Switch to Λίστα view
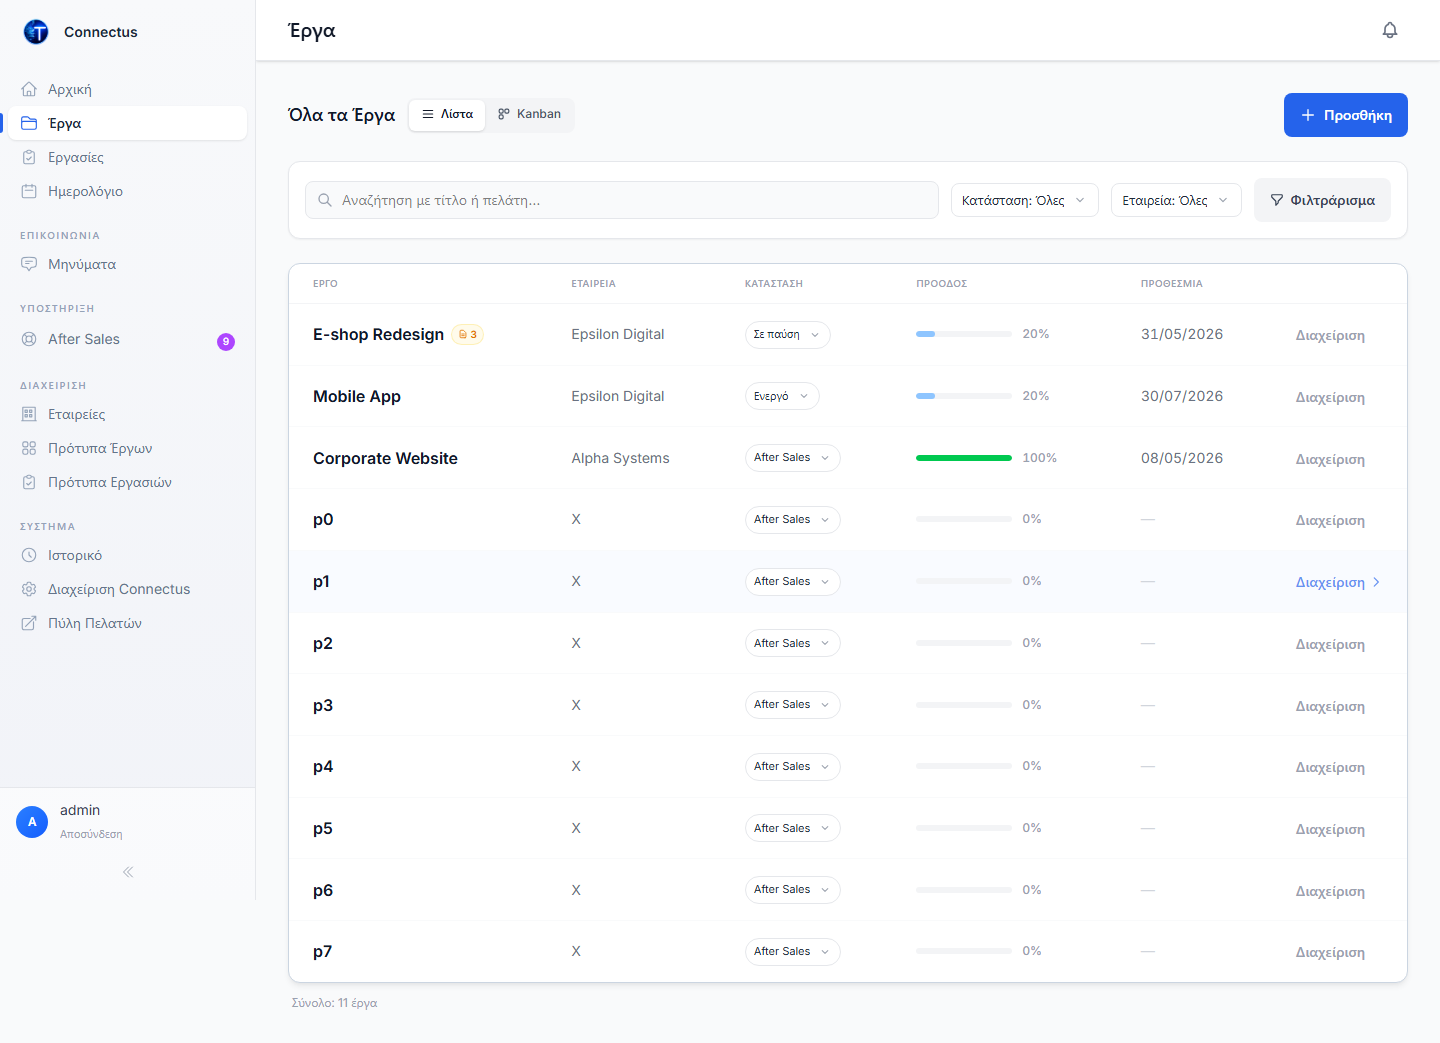 point(447,115)
